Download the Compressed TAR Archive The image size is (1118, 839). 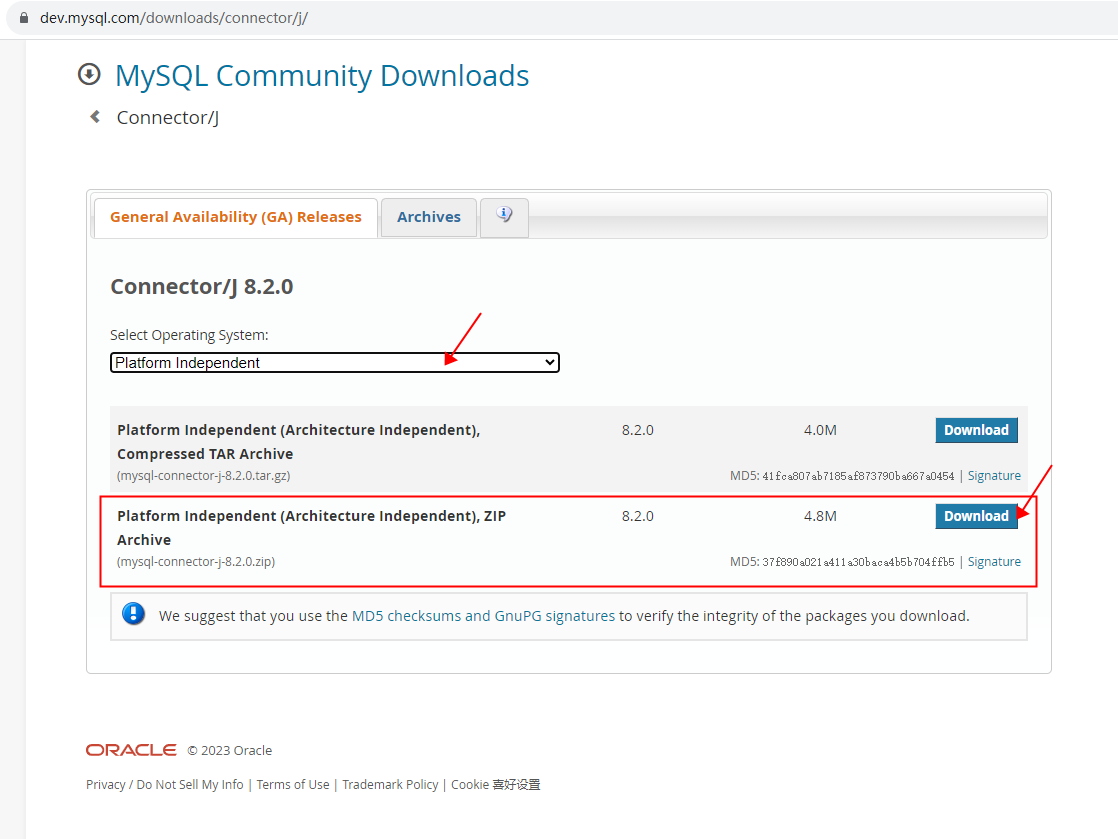point(976,430)
